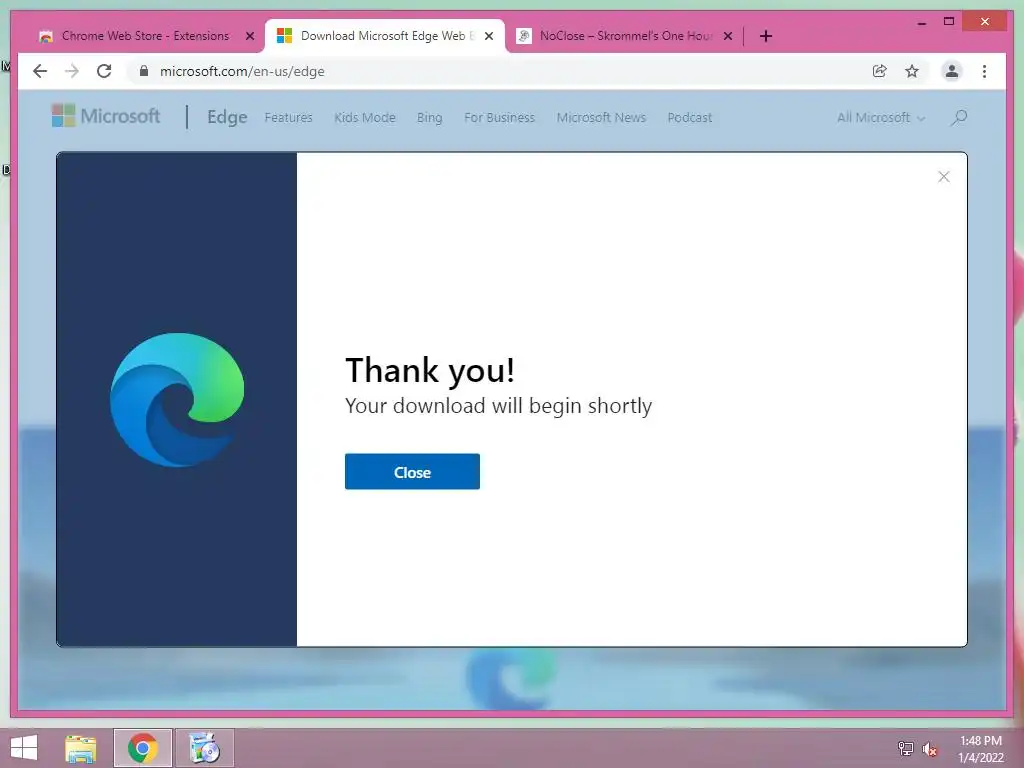Image resolution: width=1024 pixels, height=768 pixels.
Task: Open the Chrome profile avatar
Action: 952,71
